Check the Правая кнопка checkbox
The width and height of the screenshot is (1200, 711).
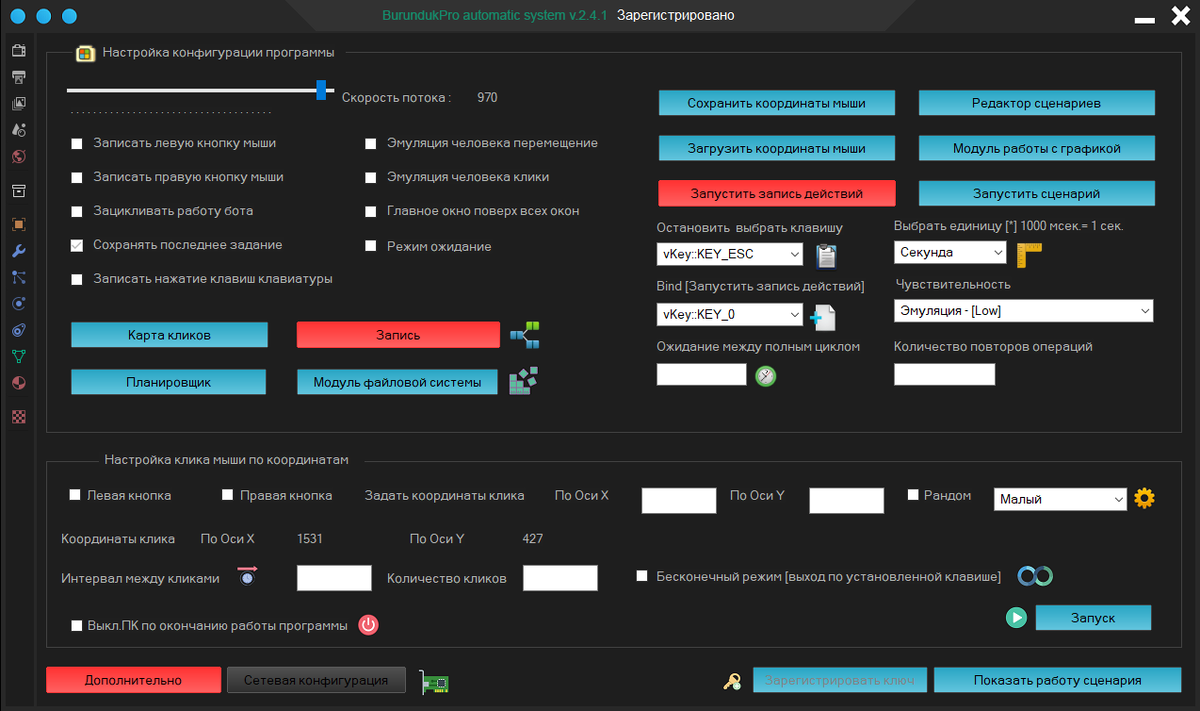tap(227, 495)
